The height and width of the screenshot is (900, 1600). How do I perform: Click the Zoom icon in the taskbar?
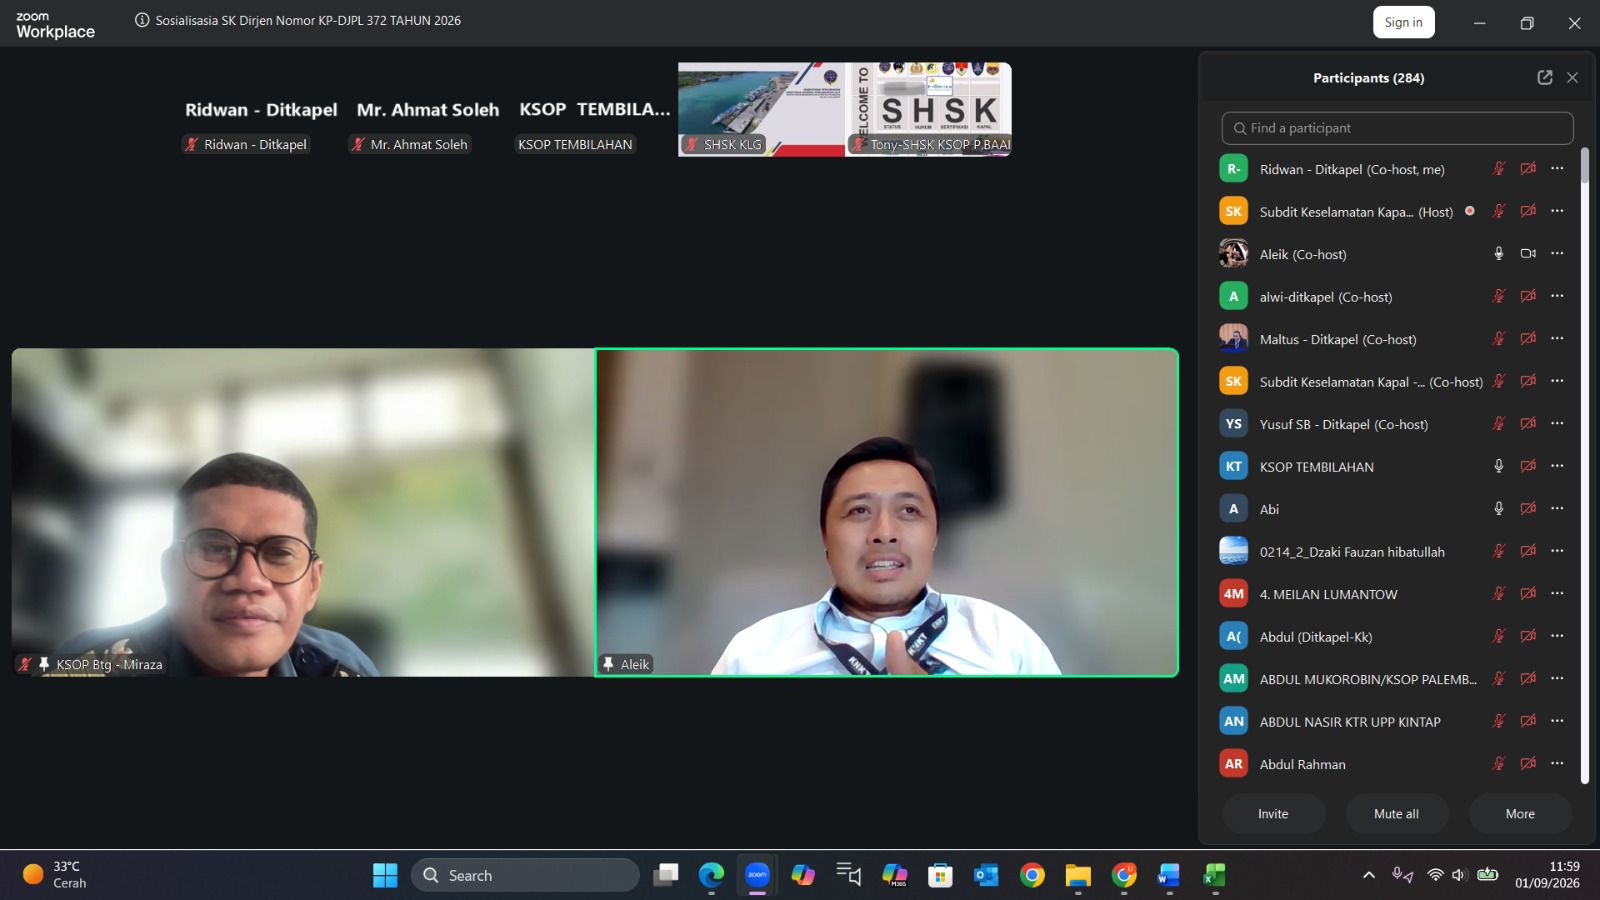(x=757, y=875)
